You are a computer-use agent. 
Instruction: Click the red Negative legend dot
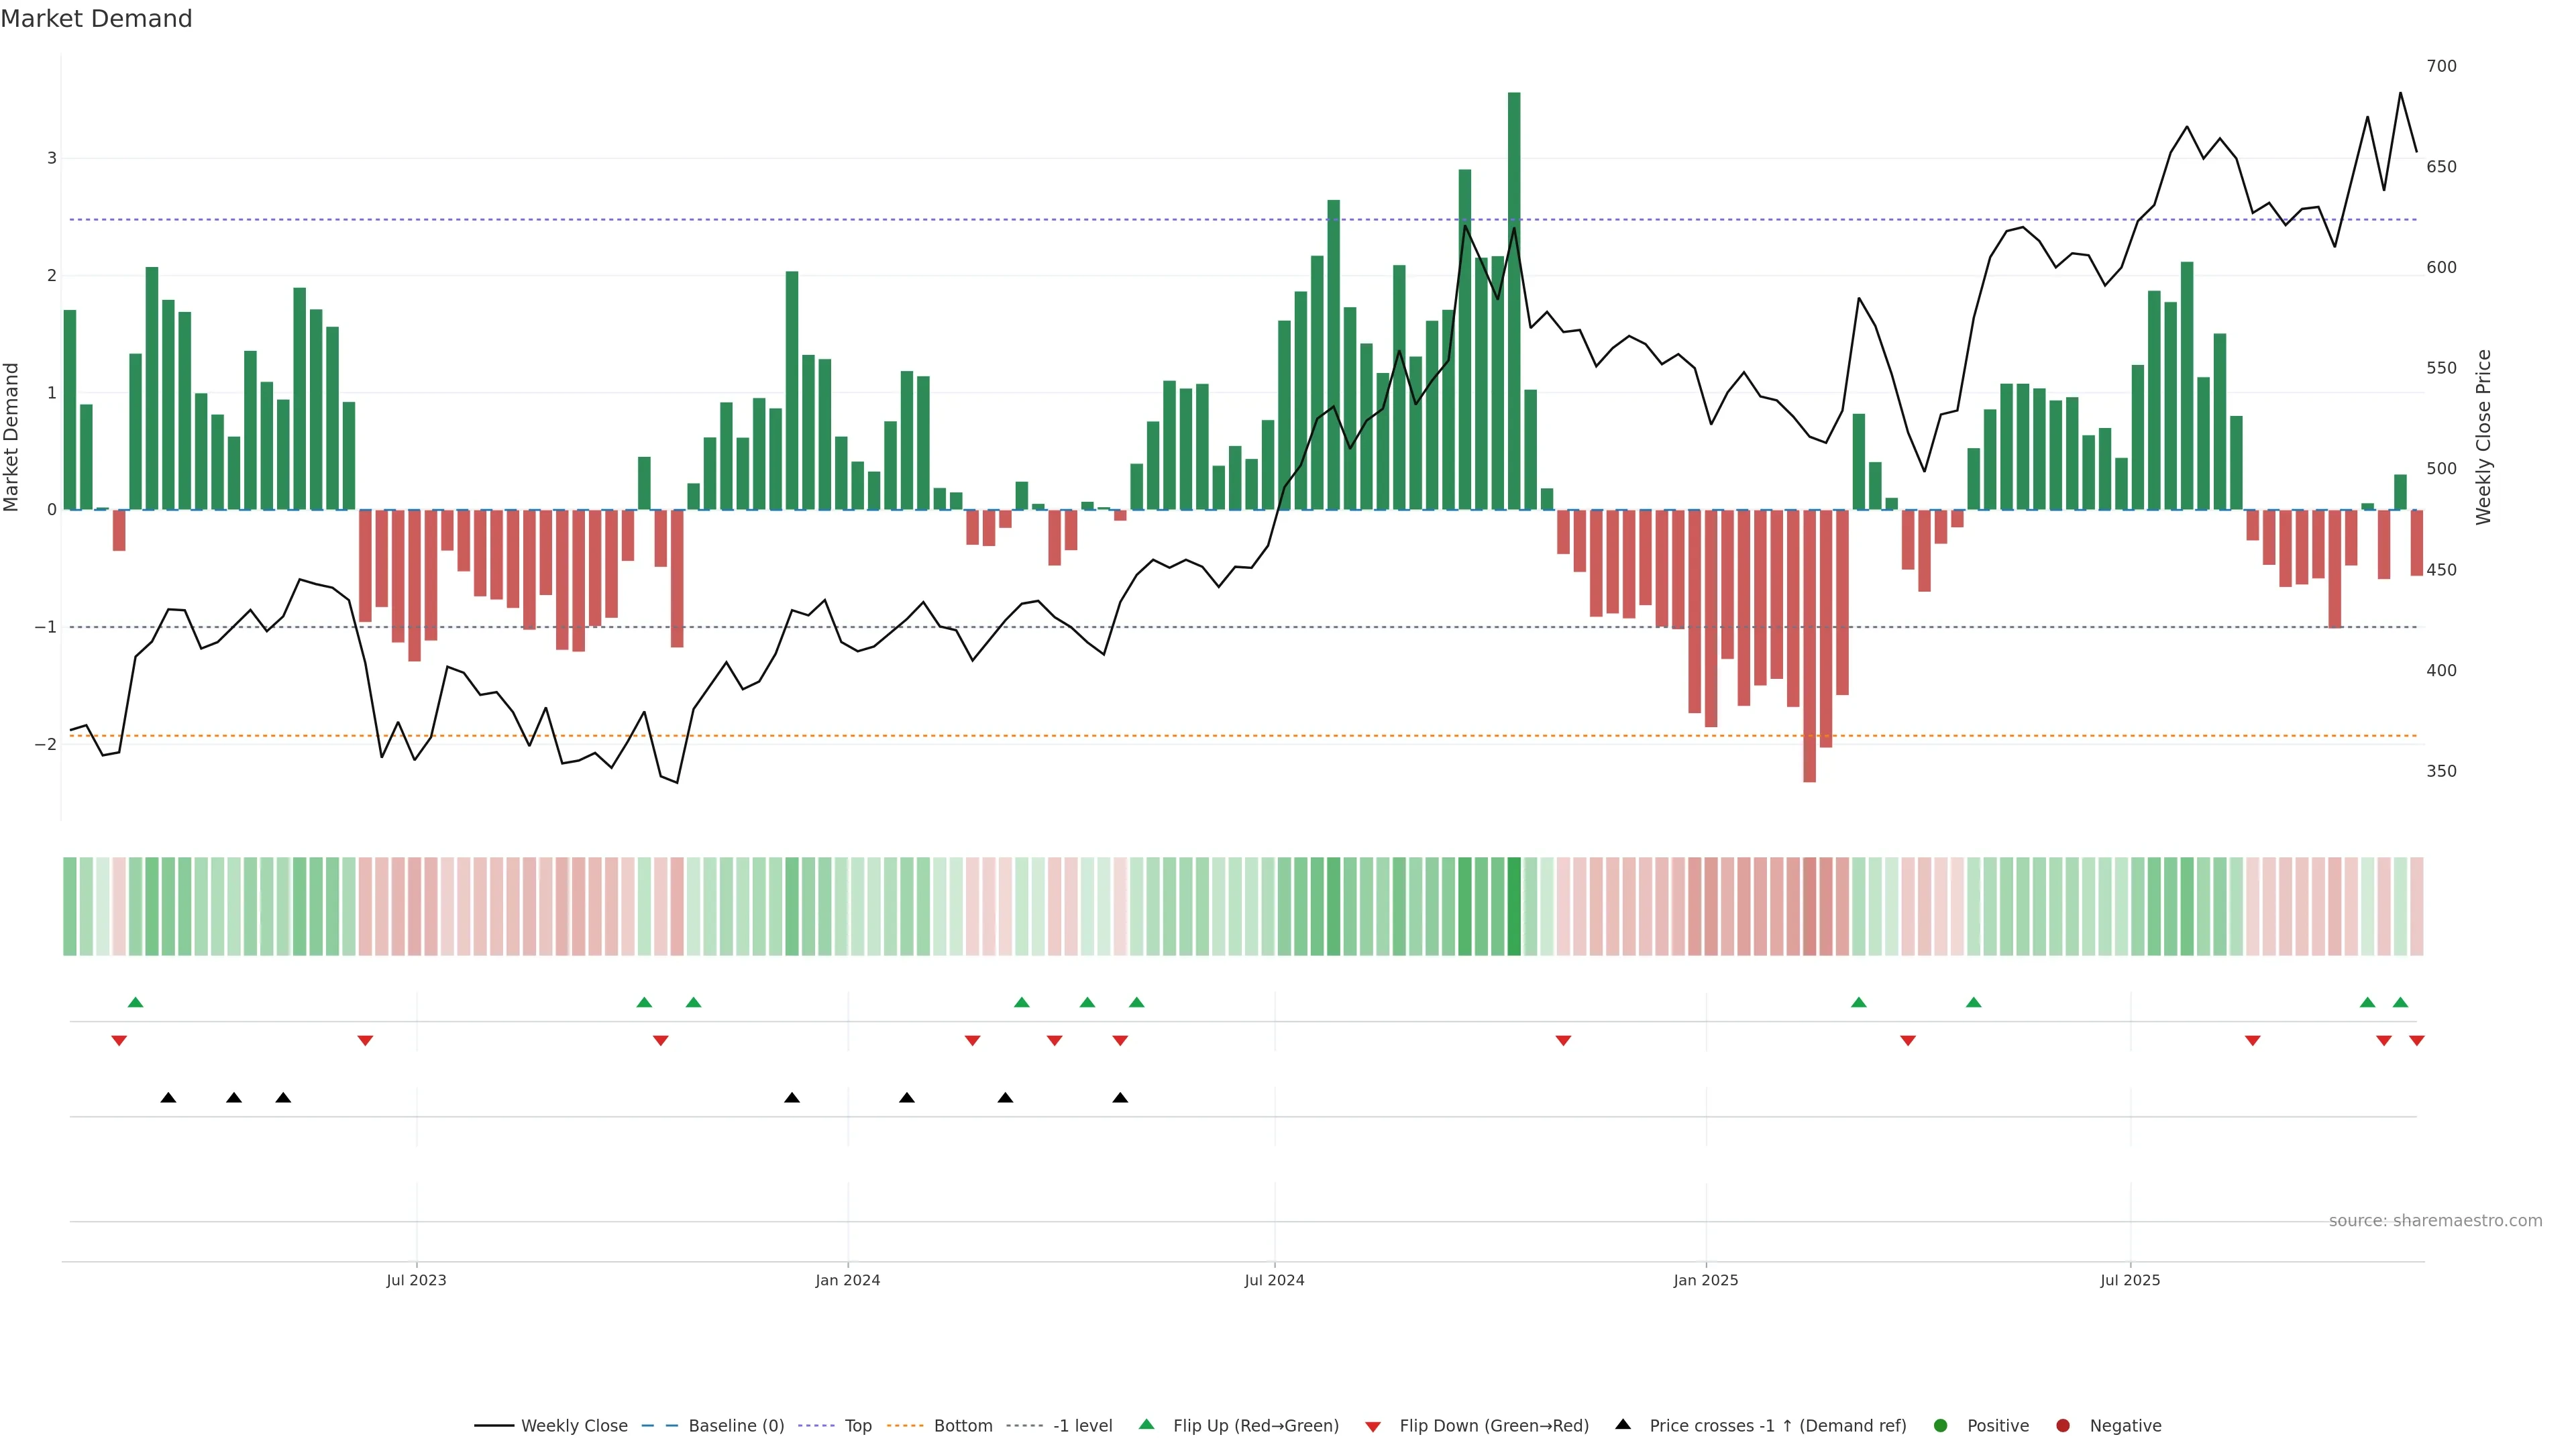2063,1426
